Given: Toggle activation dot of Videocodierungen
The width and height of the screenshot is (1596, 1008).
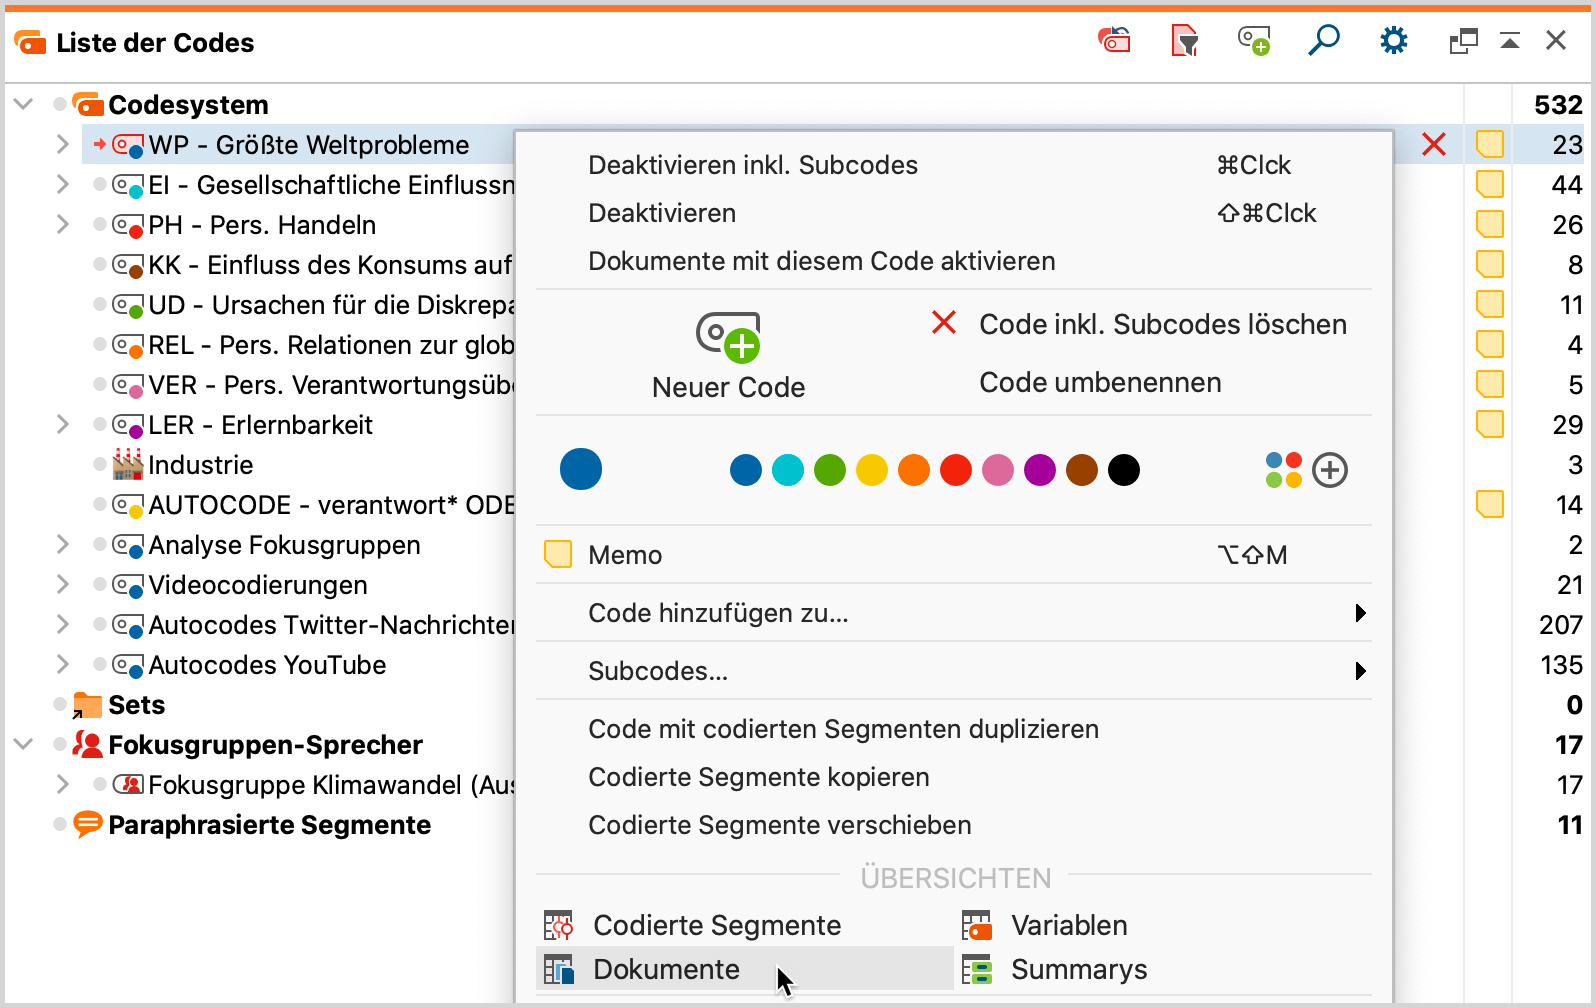Looking at the screenshot, I should tap(99, 584).
